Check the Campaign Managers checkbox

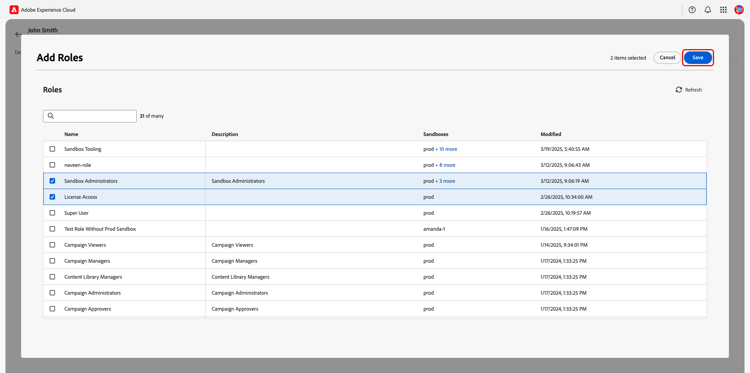[53, 261]
